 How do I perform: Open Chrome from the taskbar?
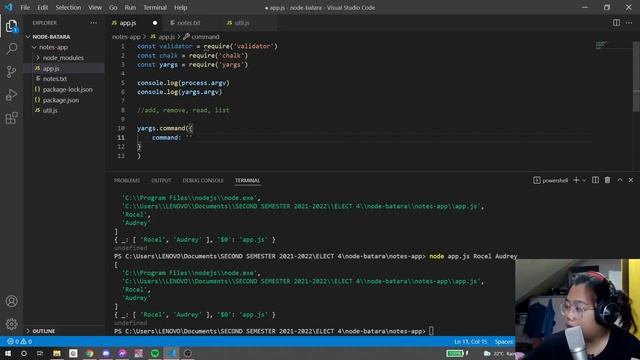pyautogui.click(x=89, y=353)
